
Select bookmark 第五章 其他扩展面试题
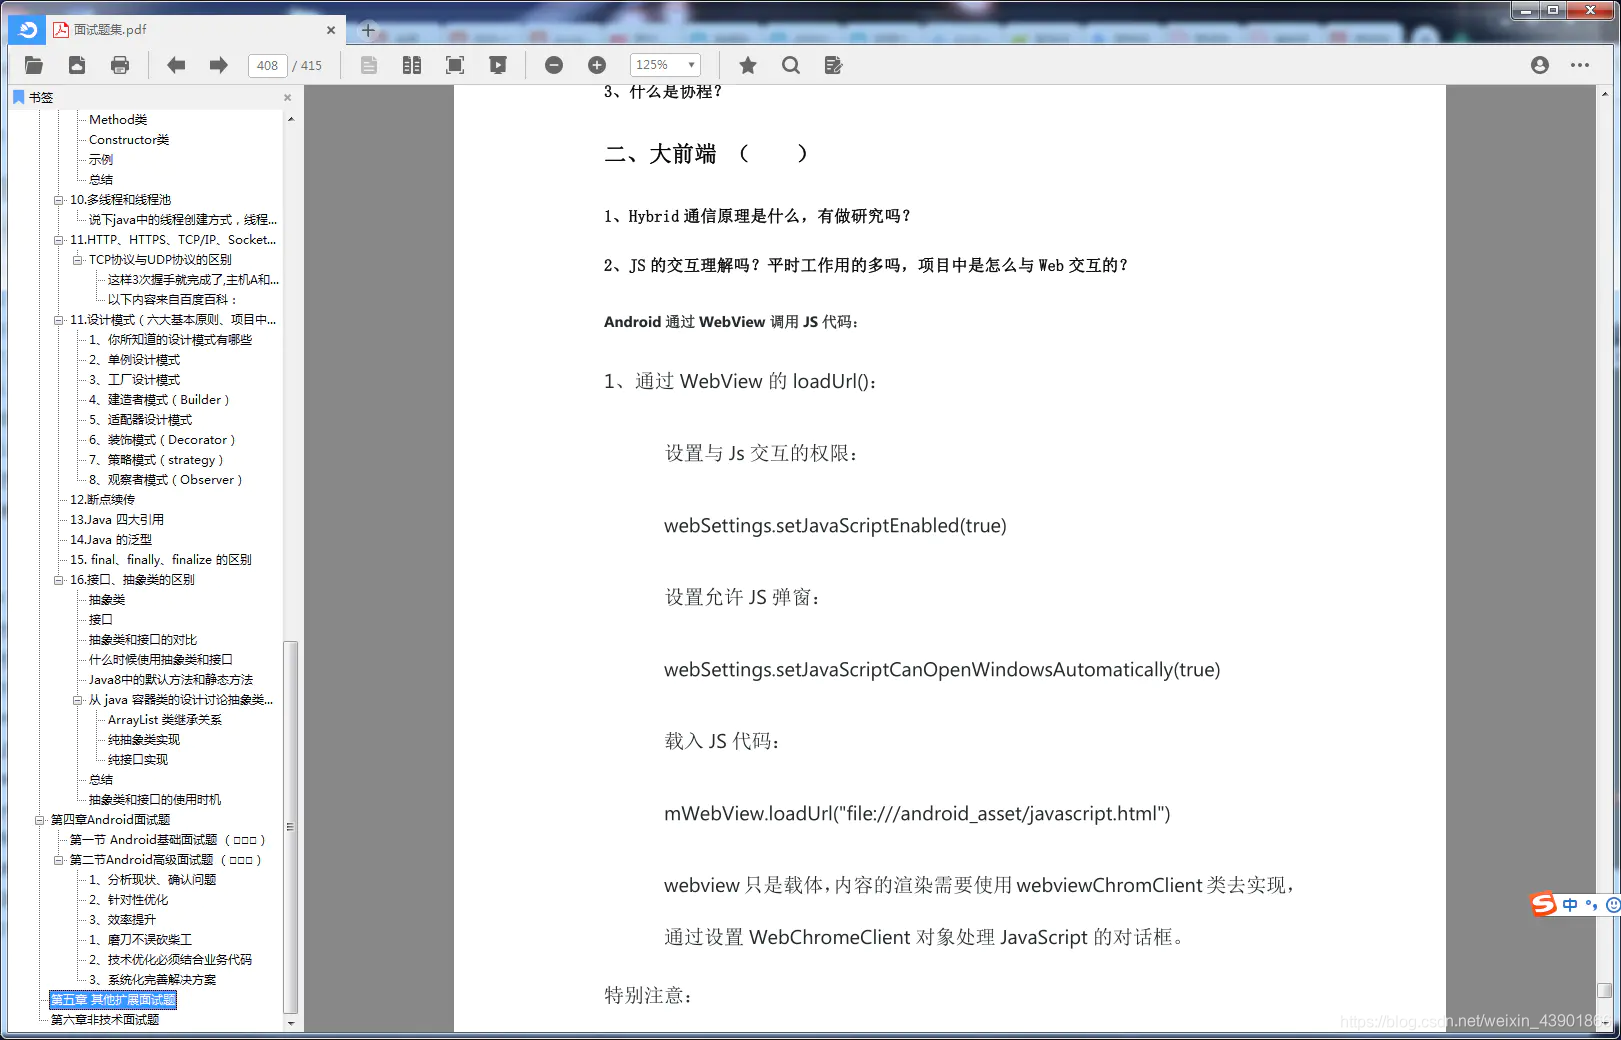(113, 1000)
